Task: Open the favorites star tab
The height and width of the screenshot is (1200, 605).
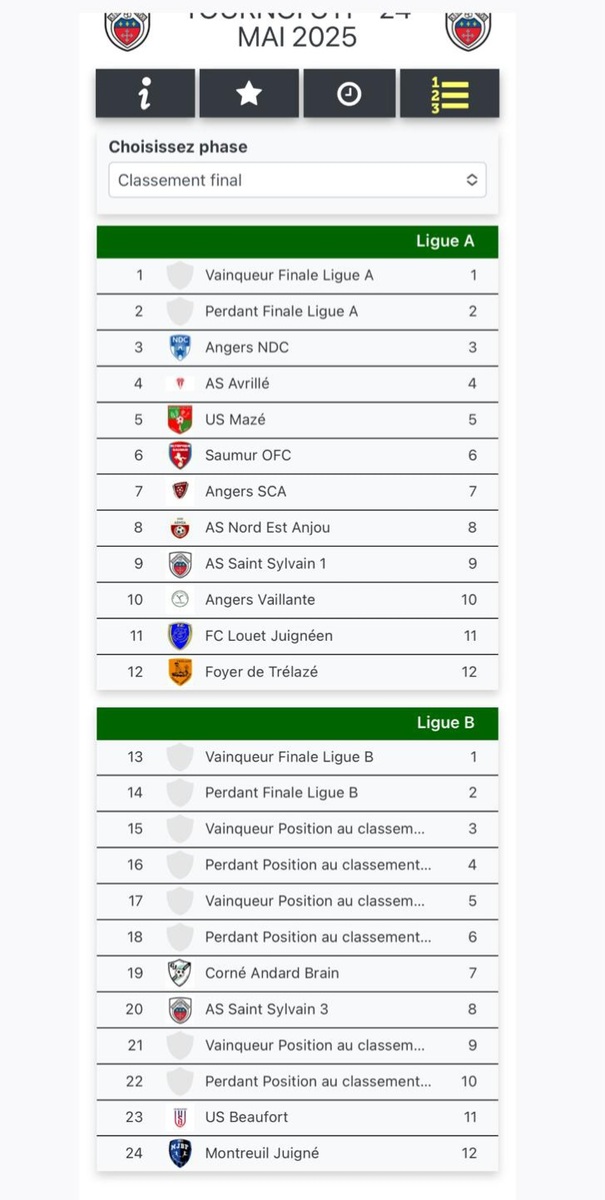Action: pos(249,94)
